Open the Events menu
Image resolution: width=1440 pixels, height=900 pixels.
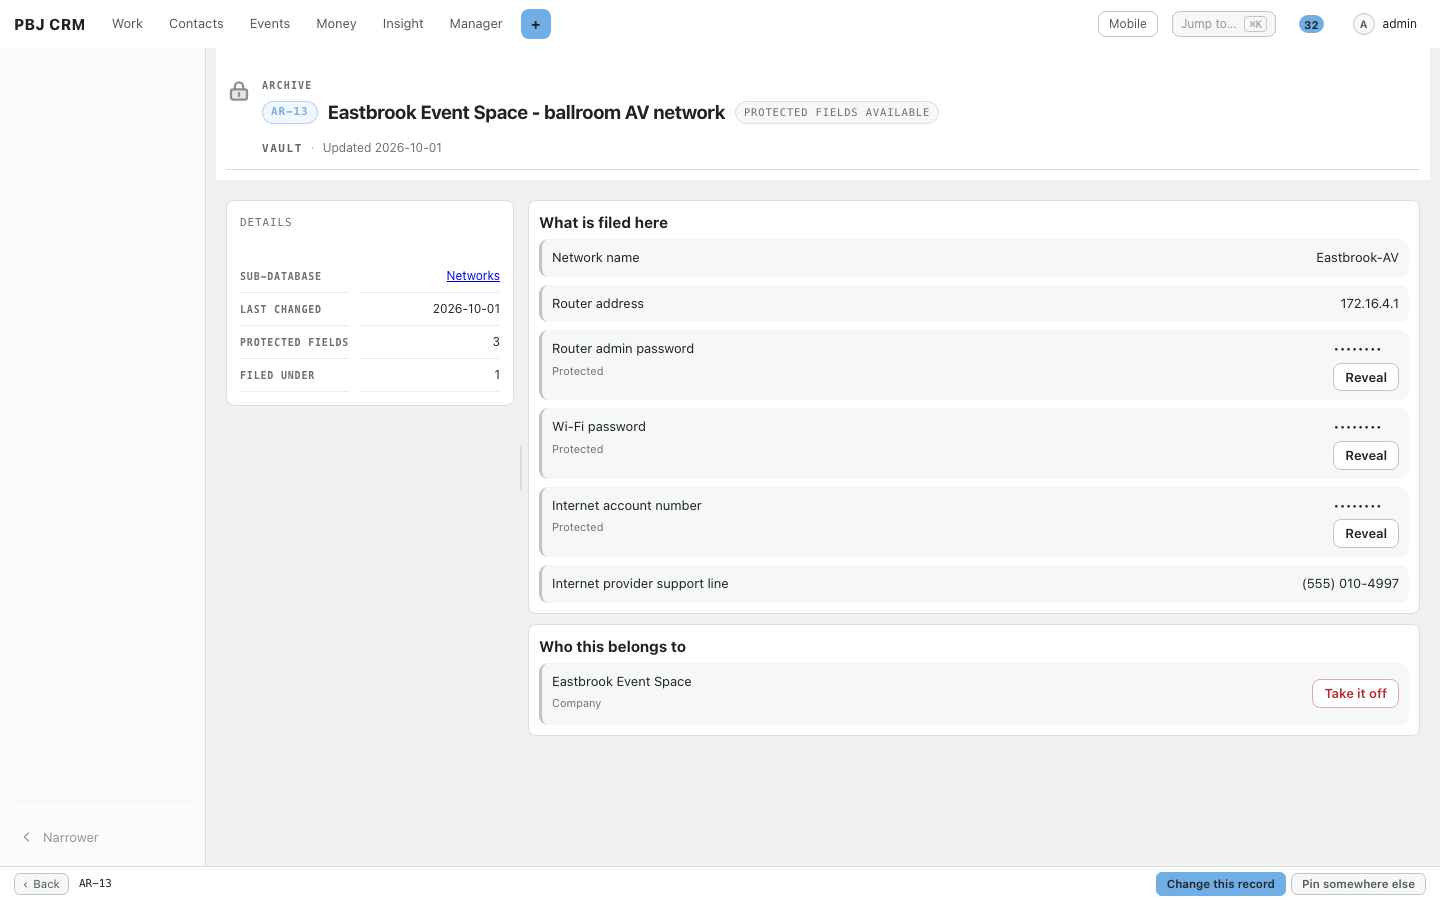pos(270,24)
